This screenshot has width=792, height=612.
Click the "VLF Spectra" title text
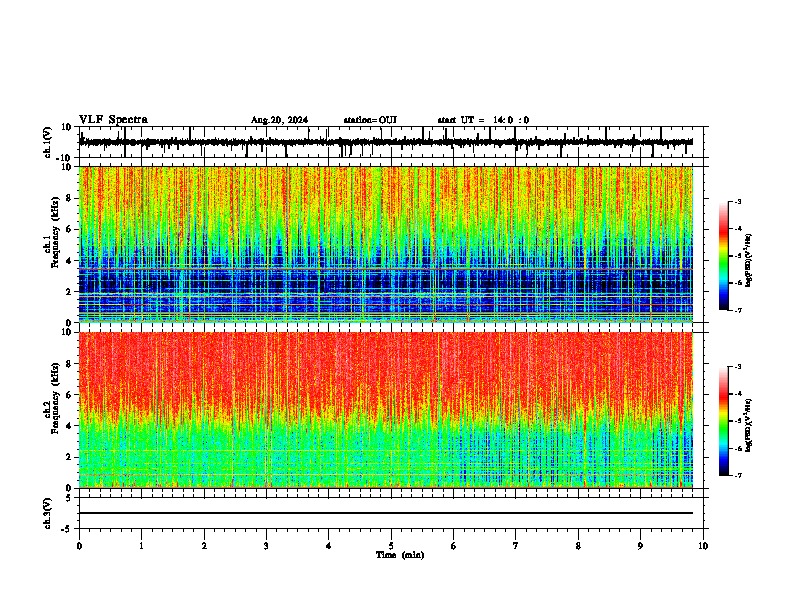pyautogui.click(x=113, y=120)
